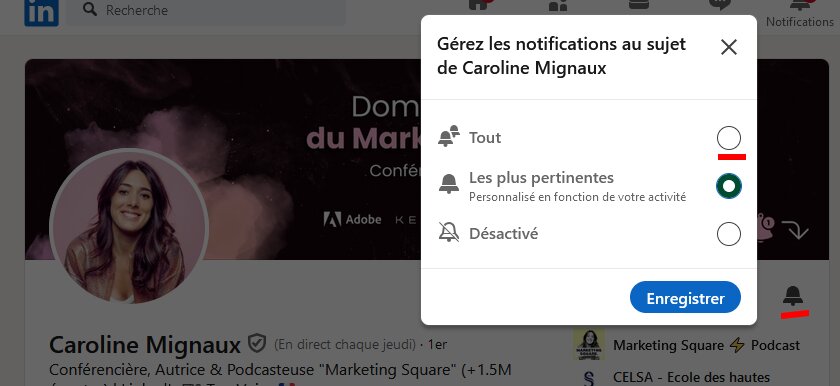Click the Recherche search field
This screenshot has width=840, height=386.
(x=206, y=12)
